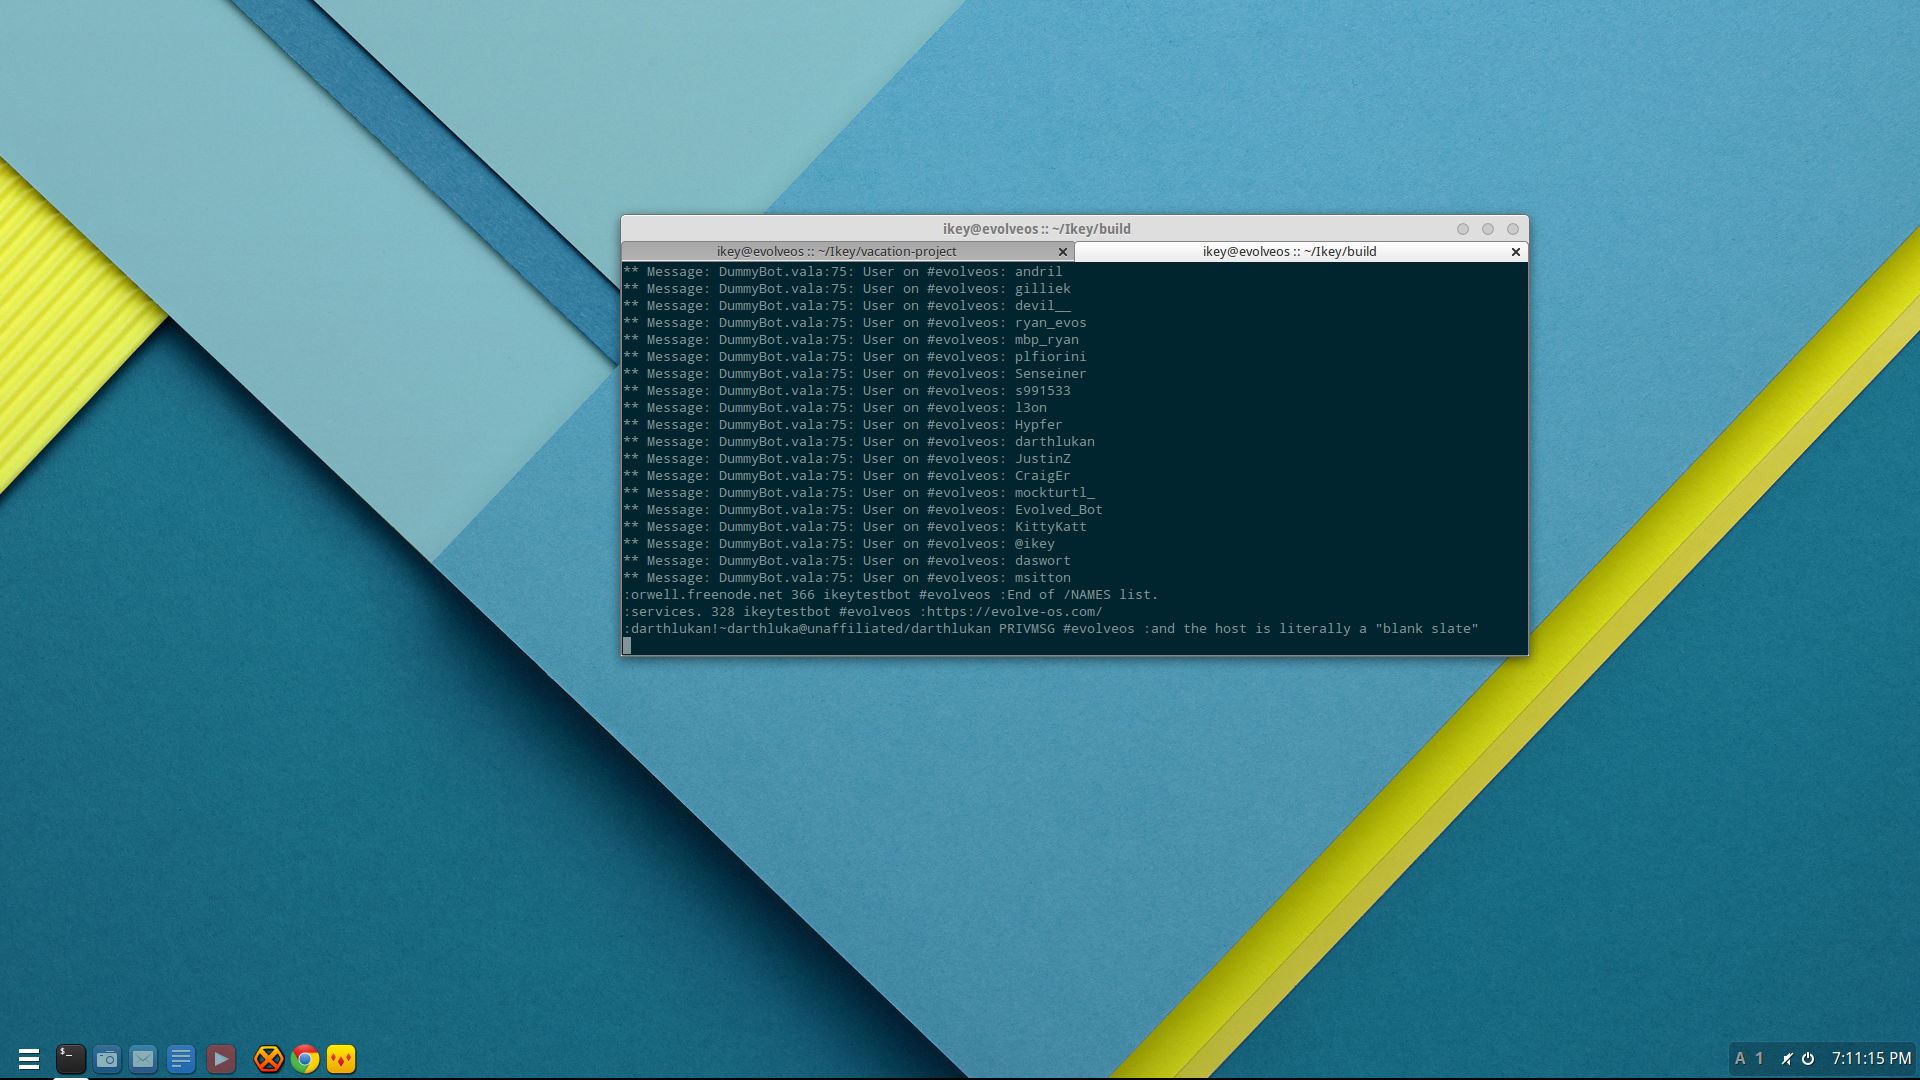Click the username 'mbp_ryan'
1920x1080 pixels.
1046,340
